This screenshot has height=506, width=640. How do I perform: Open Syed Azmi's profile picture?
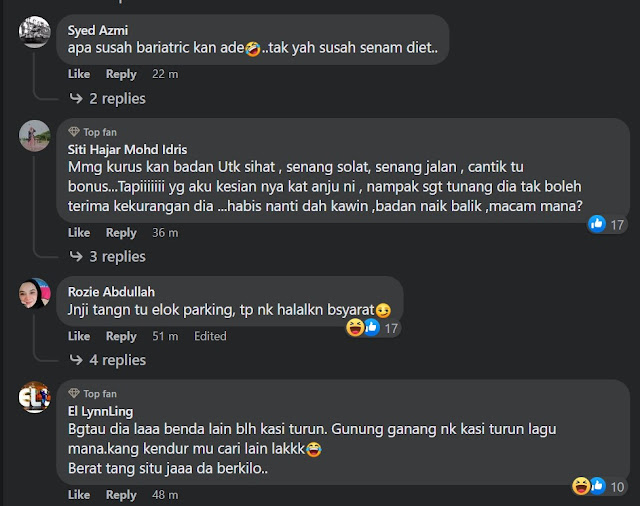(35, 32)
